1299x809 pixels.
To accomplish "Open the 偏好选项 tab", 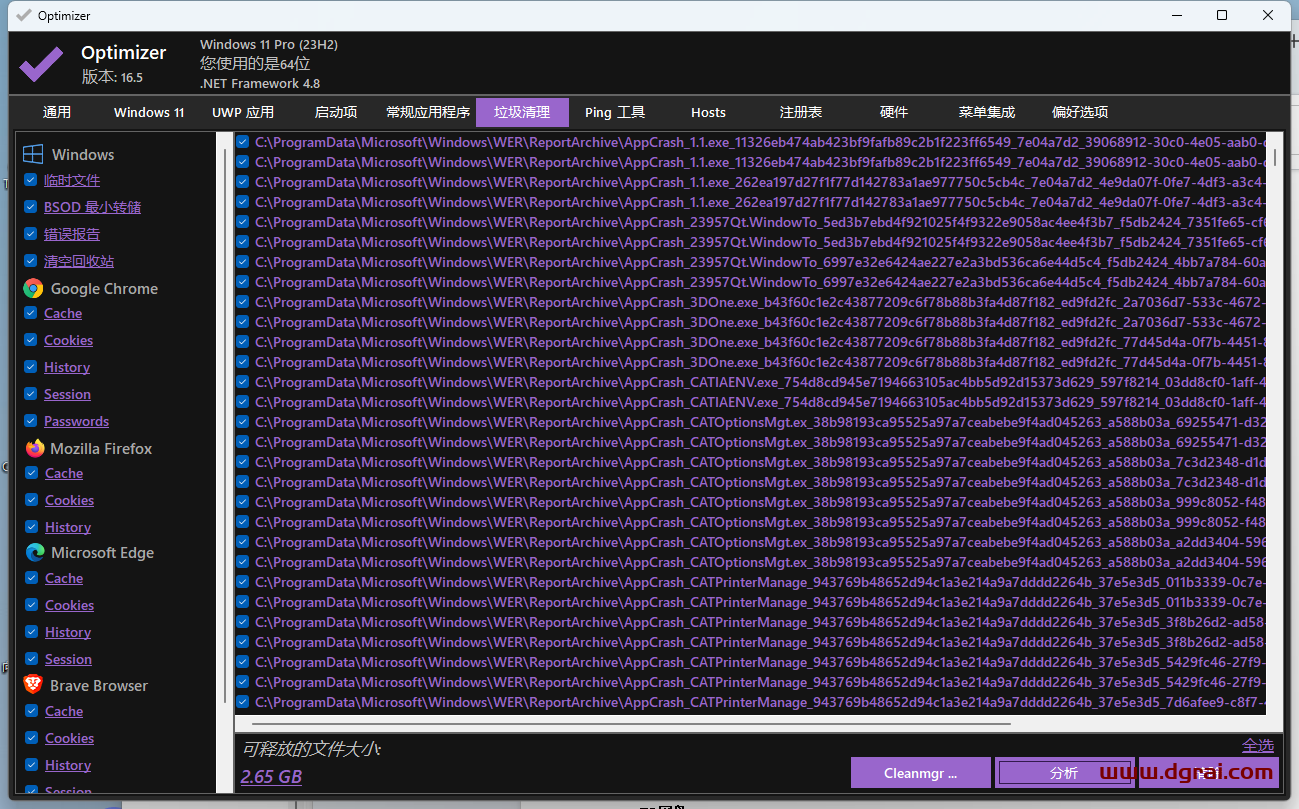I will (1080, 112).
